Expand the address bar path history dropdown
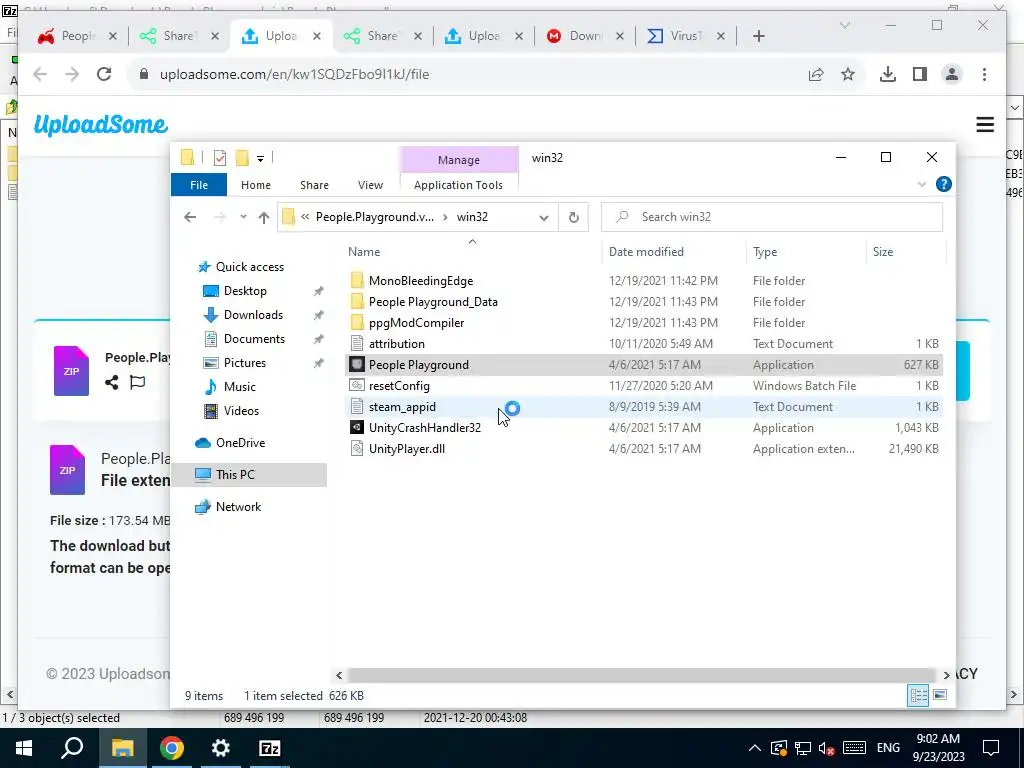1024x768 pixels. (543, 217)
